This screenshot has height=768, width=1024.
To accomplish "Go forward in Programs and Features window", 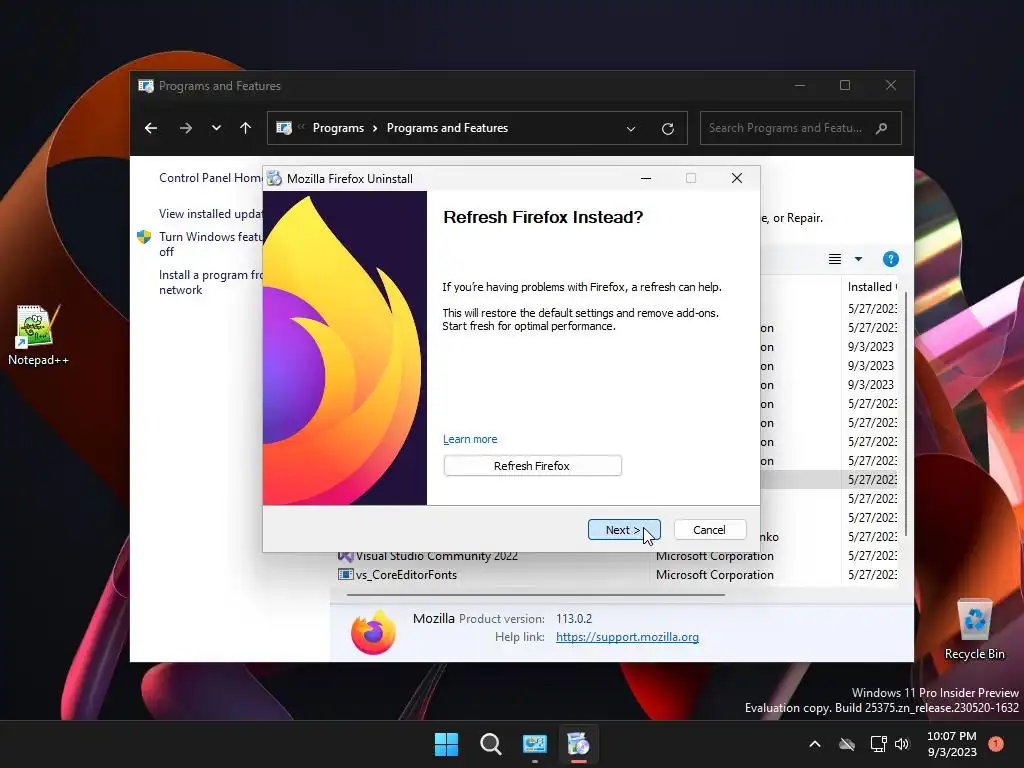I will [x=186, y=128].
